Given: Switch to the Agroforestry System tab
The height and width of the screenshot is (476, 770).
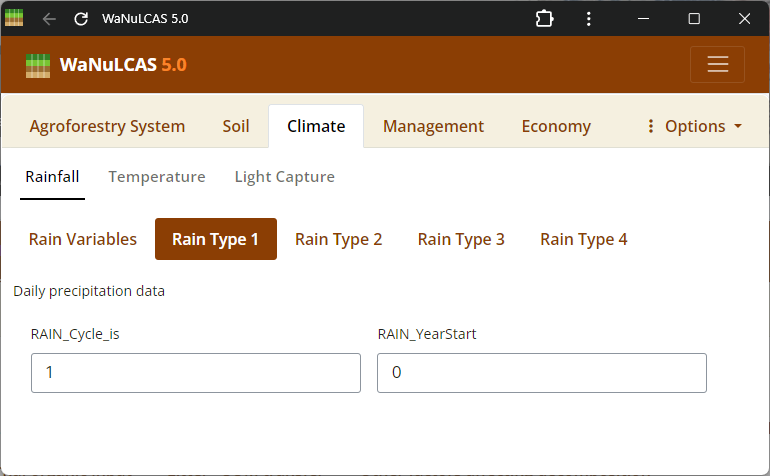Looking at the screenshot, I should [107, 126].
